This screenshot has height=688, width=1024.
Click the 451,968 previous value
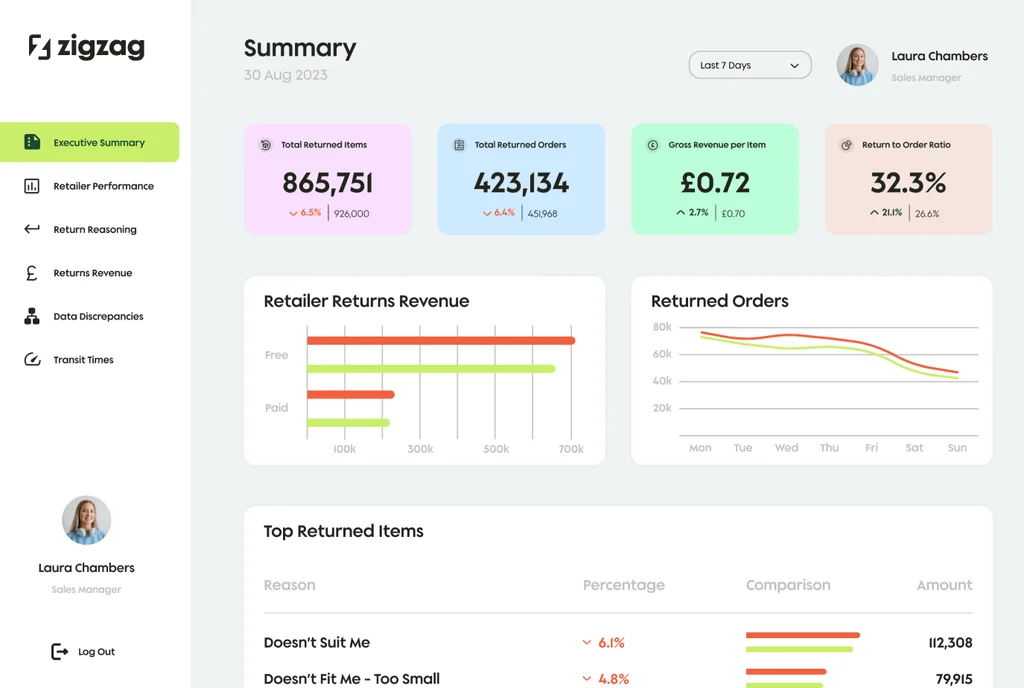[542, 213]
